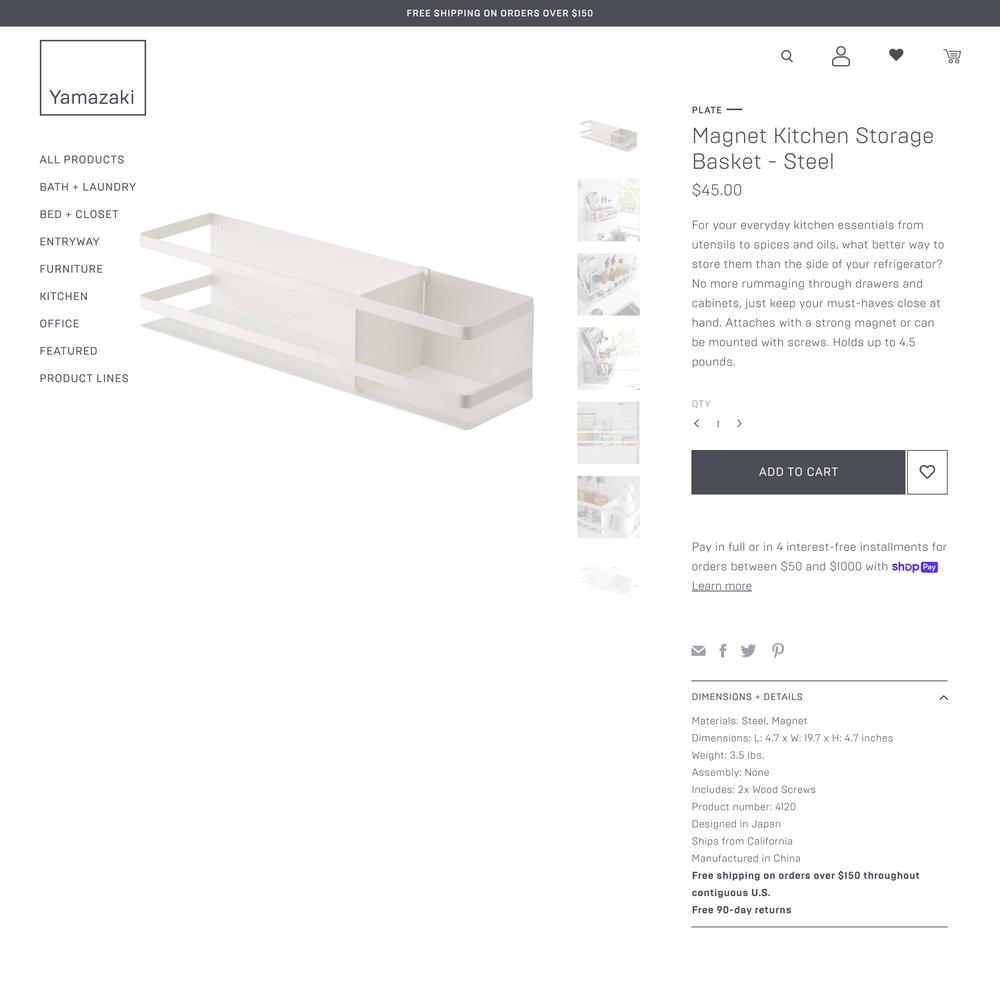View wishlist via header heart icon

896,55
